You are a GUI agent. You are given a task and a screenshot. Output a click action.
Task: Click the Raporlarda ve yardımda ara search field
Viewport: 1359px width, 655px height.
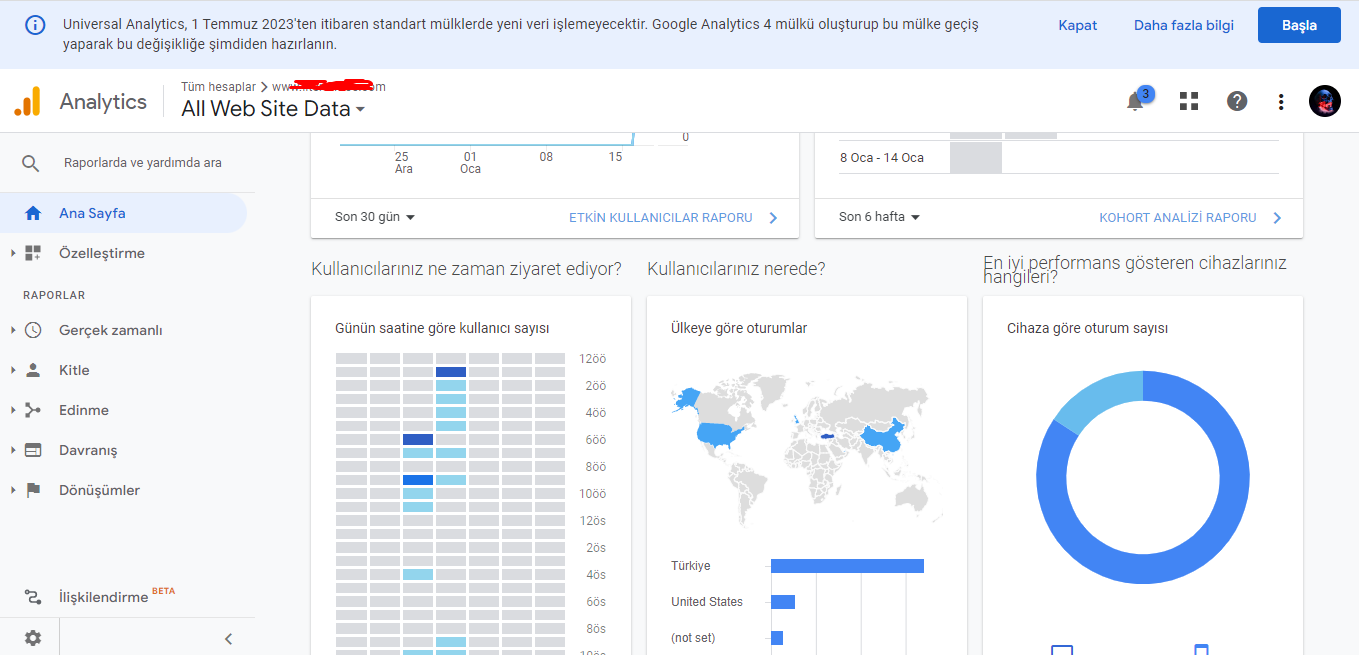tap(143, 163)
